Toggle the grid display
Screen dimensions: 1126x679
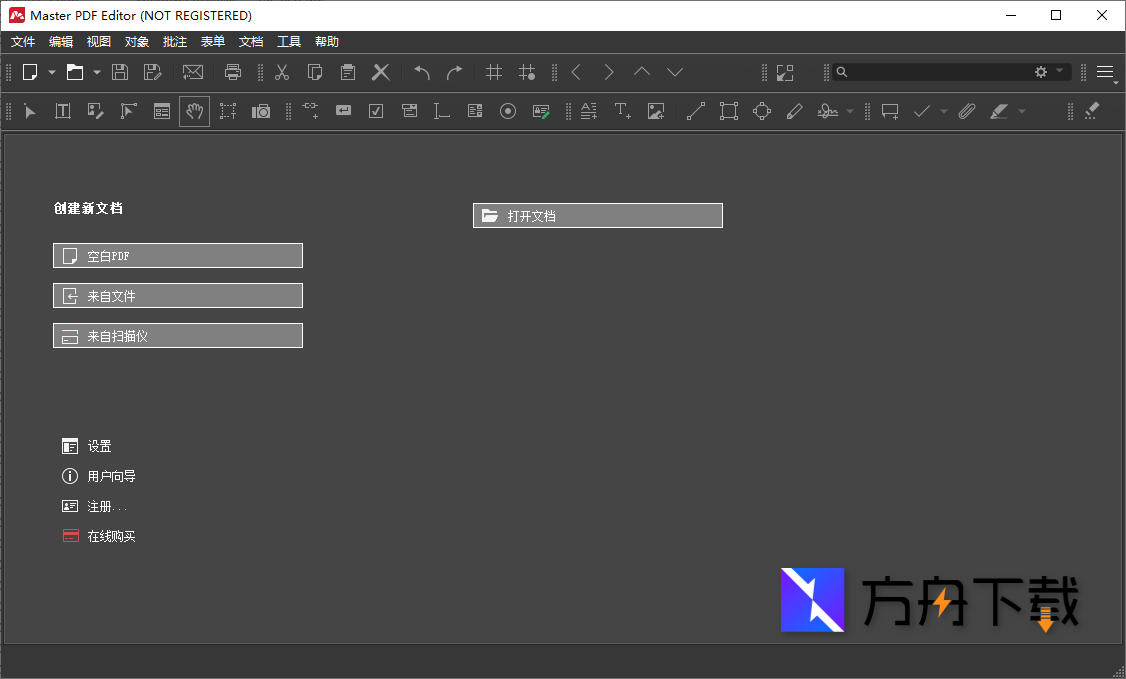point(493,72)
